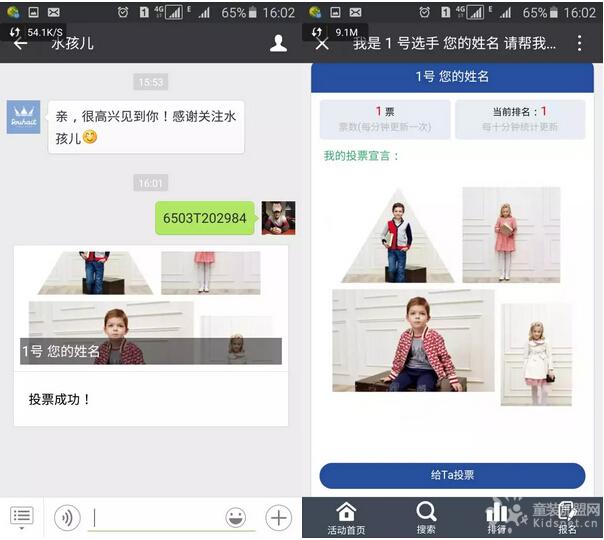Tap the mail notification icon in left status bar
This screenshot has width=604, height=540.
point(54,12)
